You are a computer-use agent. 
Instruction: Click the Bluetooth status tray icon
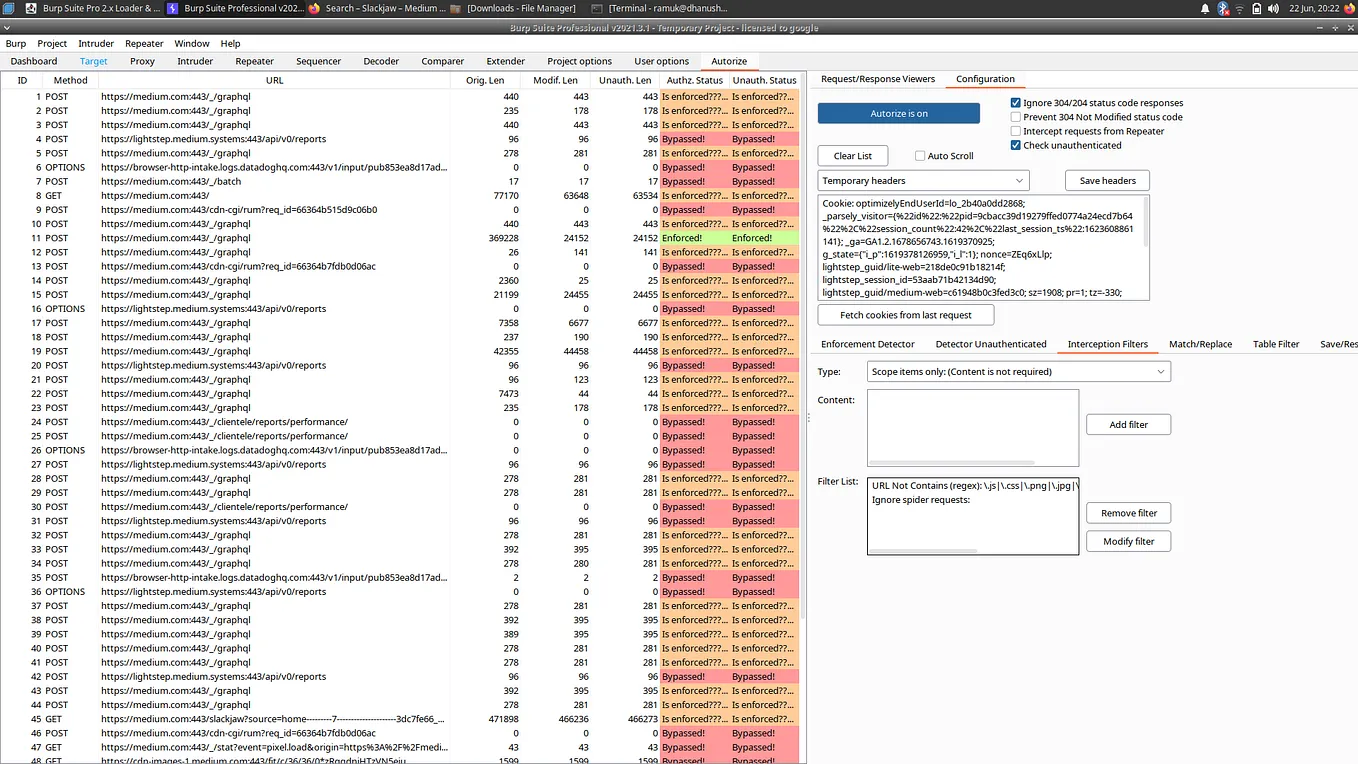[x=1222, y=8]
